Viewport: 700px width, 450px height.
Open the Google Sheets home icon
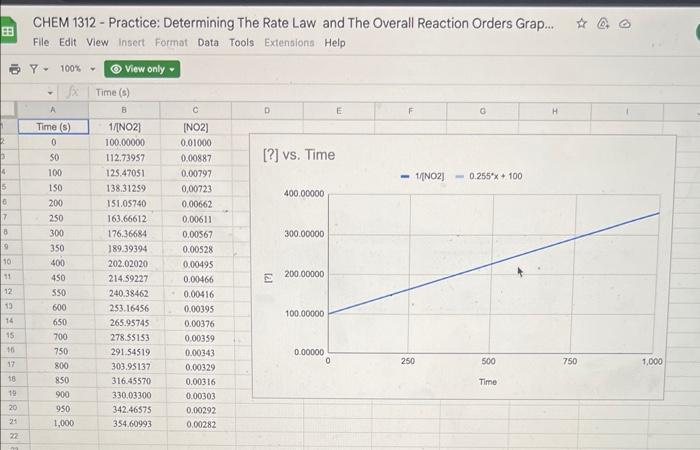point(8,30)
